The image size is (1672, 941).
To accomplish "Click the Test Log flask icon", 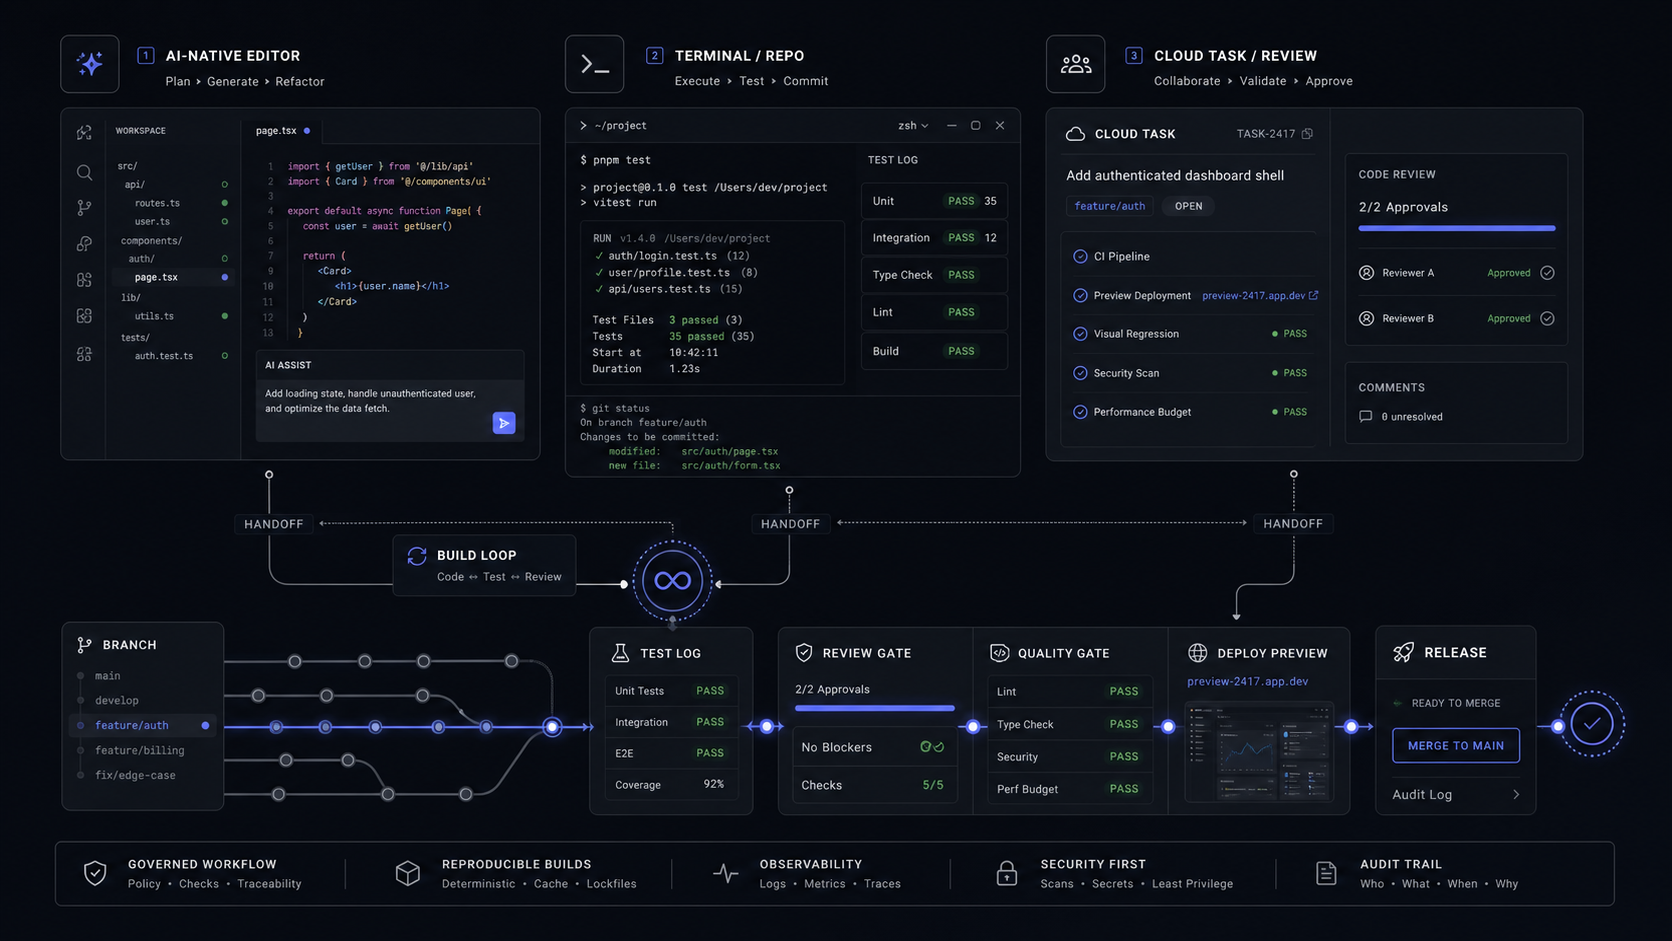I will [x=620, y=653].
